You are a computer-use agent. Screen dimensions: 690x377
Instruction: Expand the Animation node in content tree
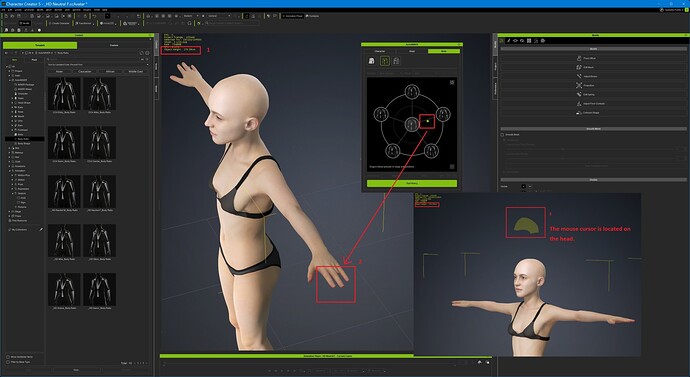10,171
